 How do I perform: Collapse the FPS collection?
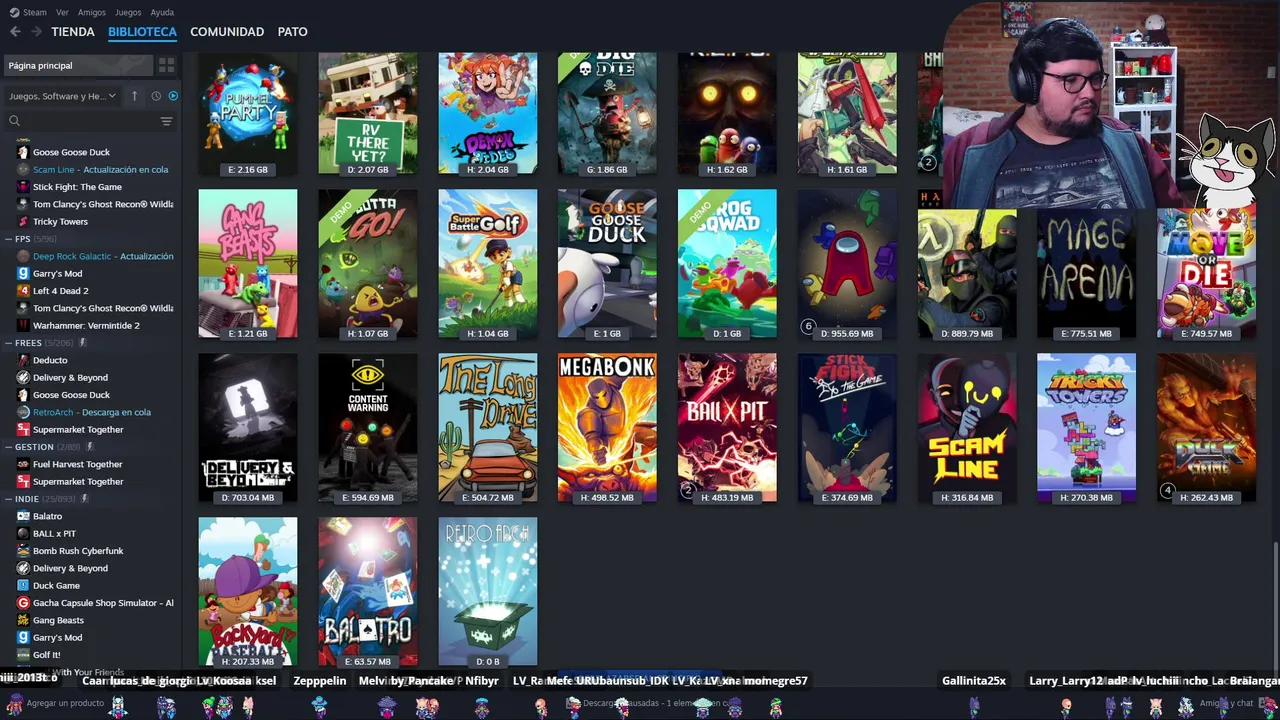coord(8,239)
